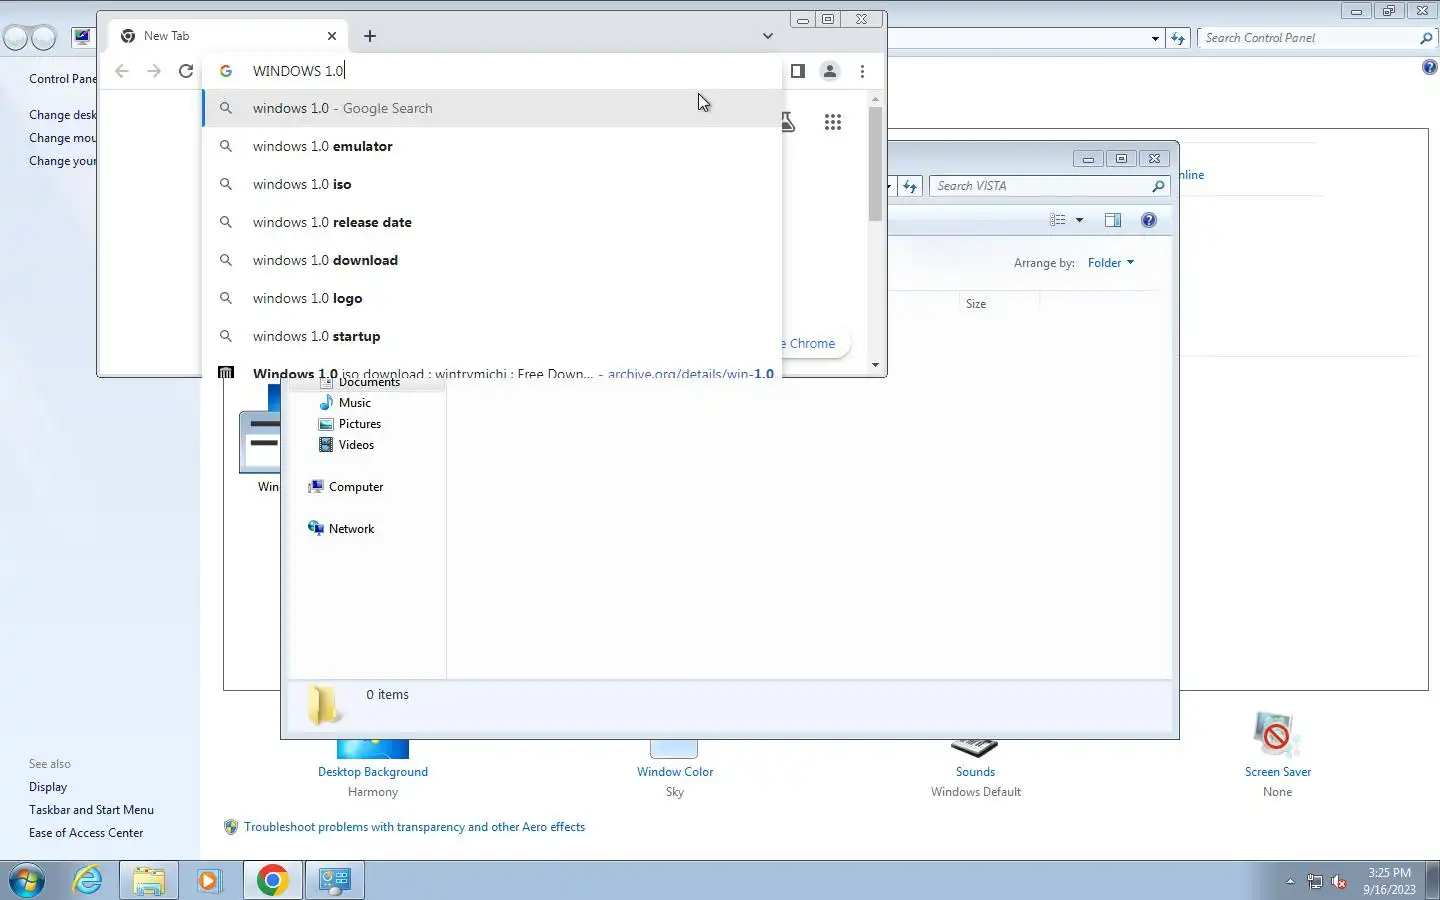Open the Arrange by Folder dropdown
Screen dimensions: 1440x900
[1111, 262]
